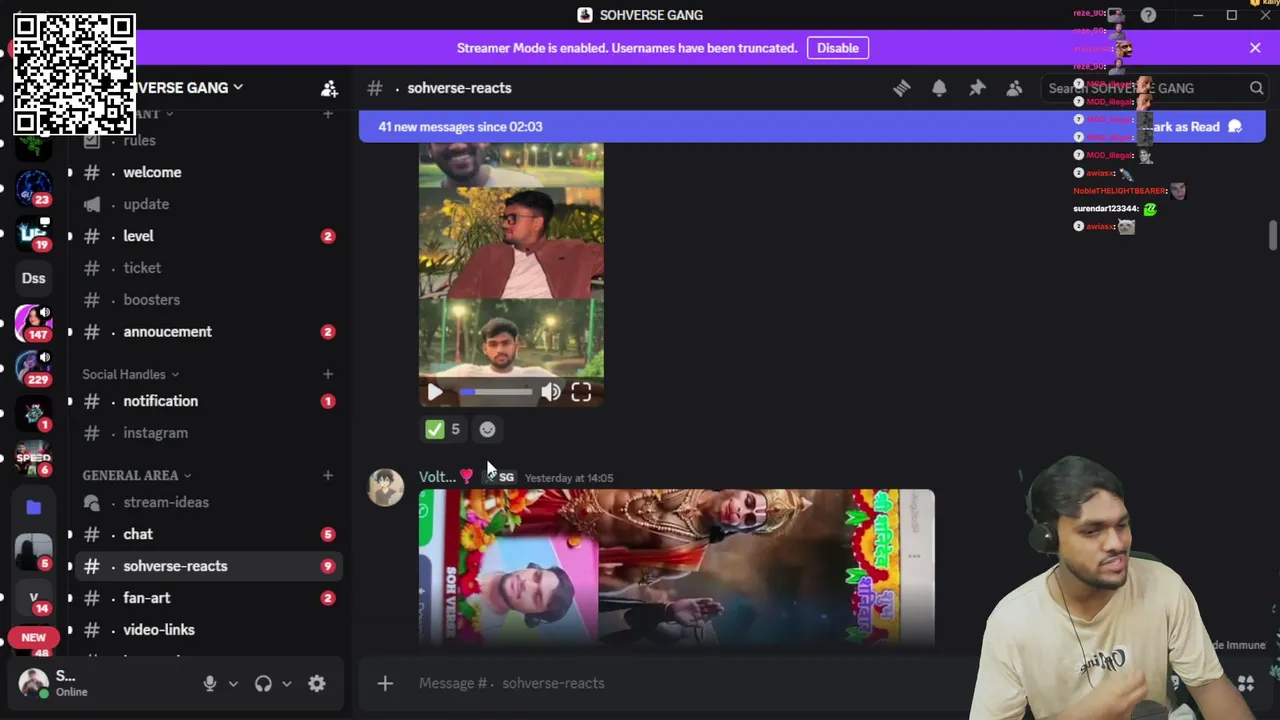1280x720 pixels.
Task: Open the server with the 14 badge
Action: click(x=34, y=597)
